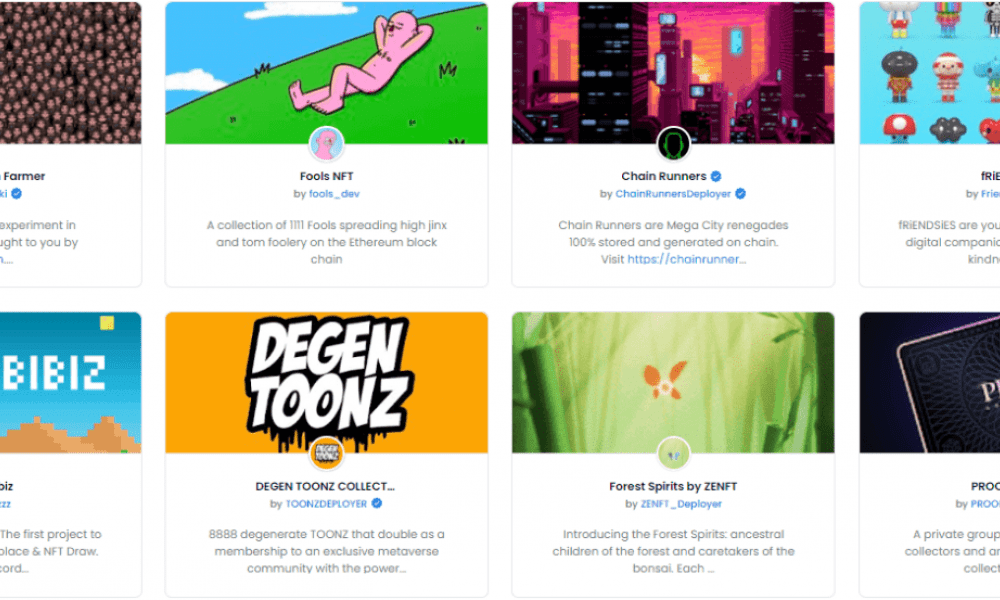The height and width of the screenshot is (600, 1000).
Task: Open the DEGEN TOONZ orange banner image
Action: [x=327, y=383]
